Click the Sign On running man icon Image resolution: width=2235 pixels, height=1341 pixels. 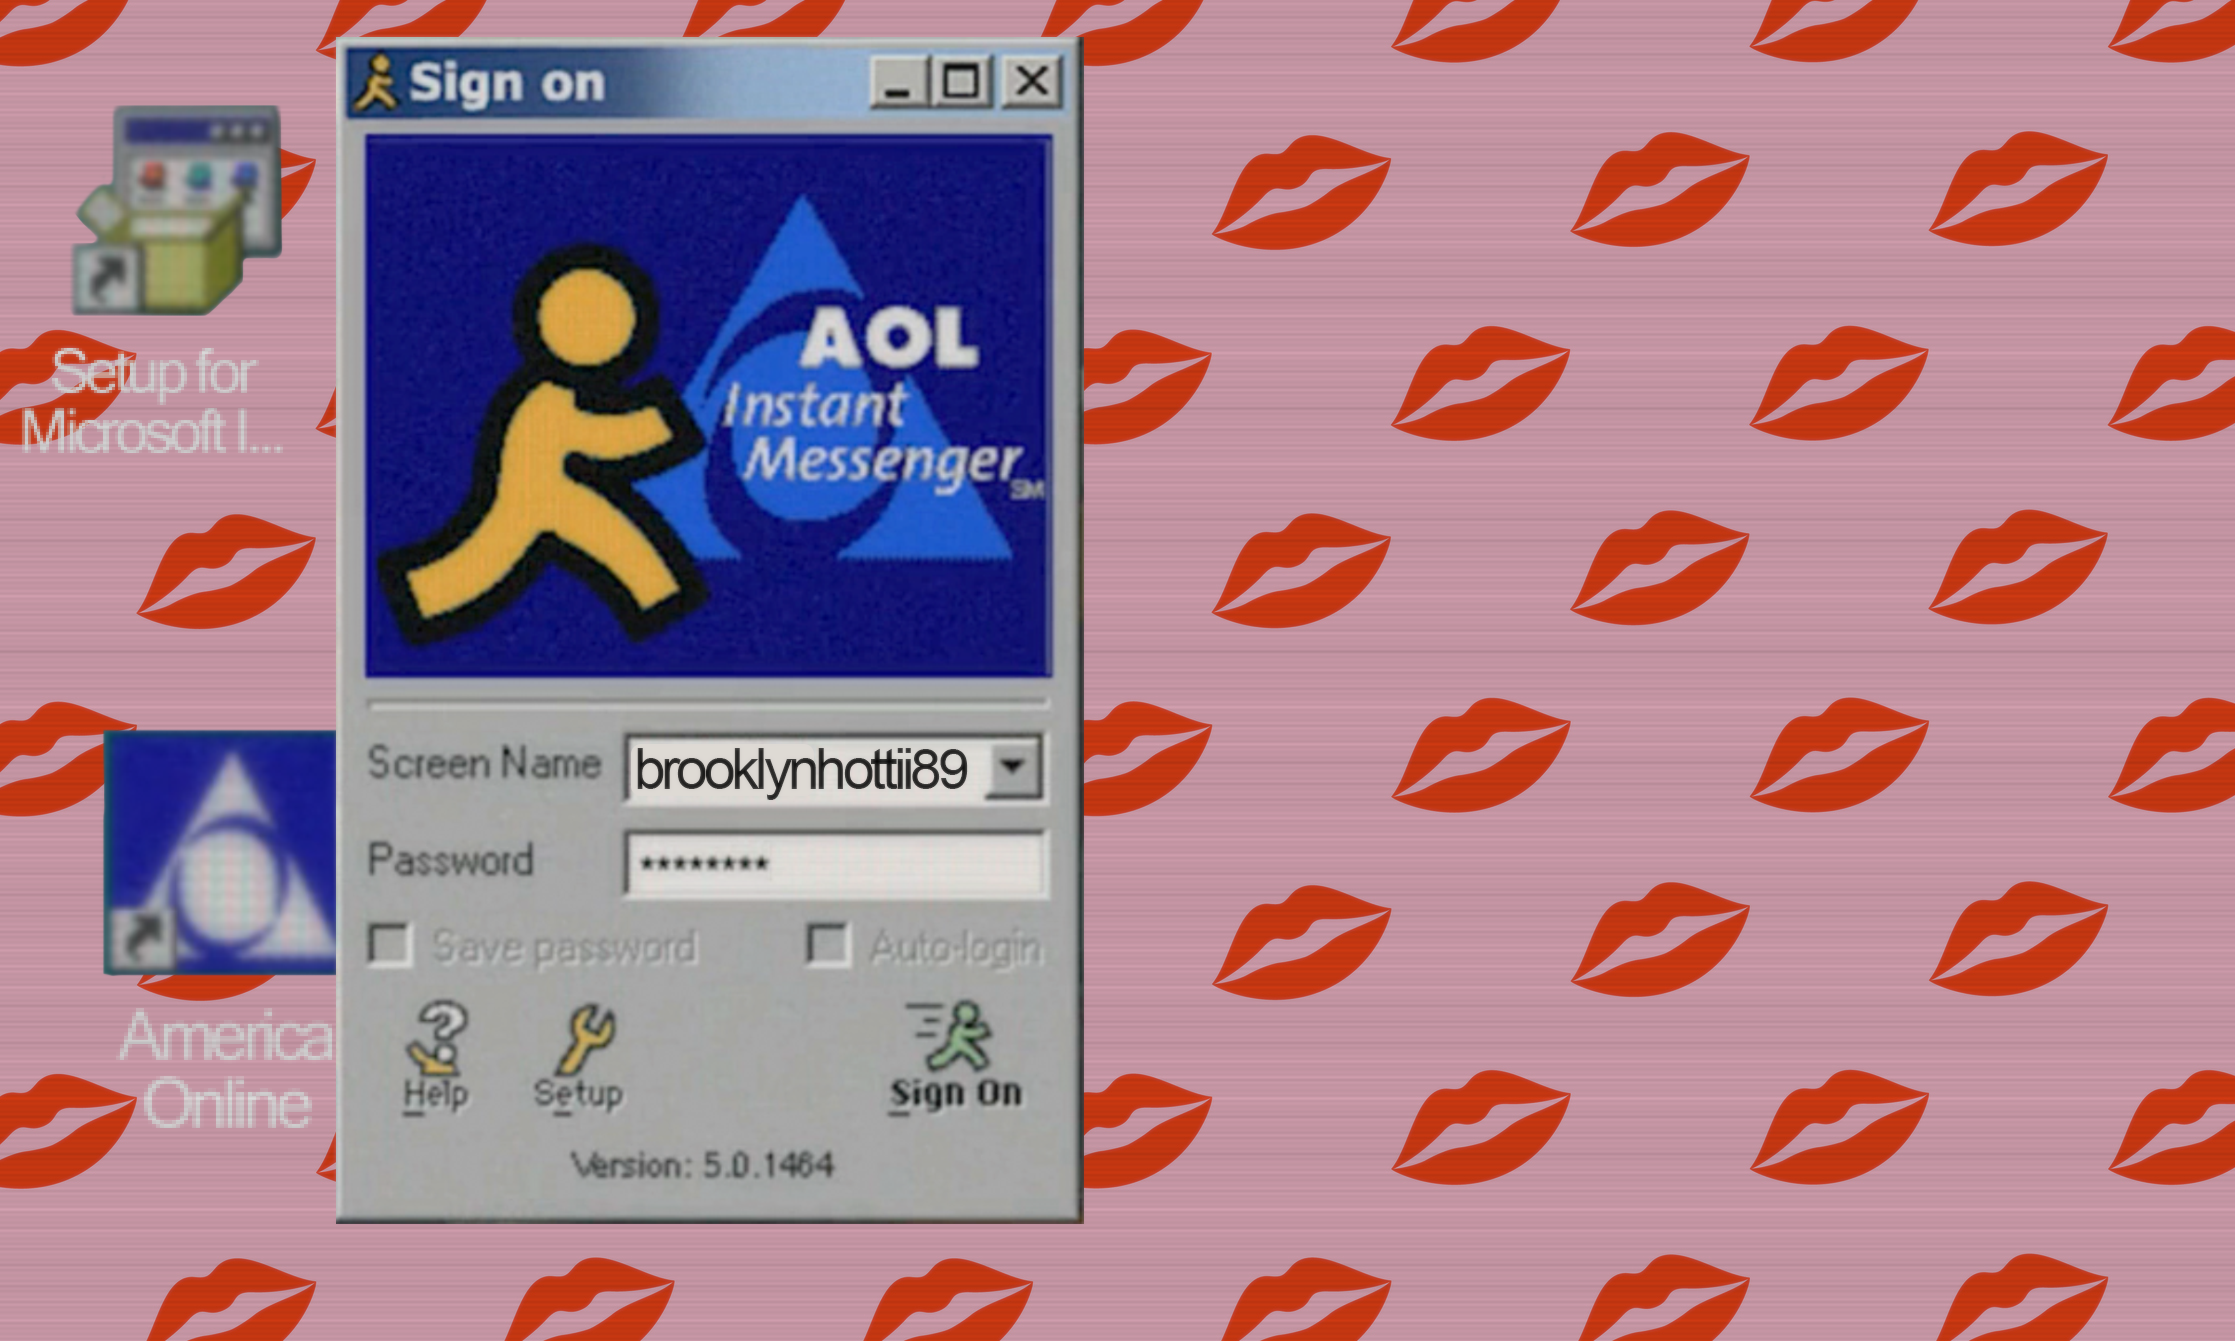pyautogui.click(x=957, y=1037)
